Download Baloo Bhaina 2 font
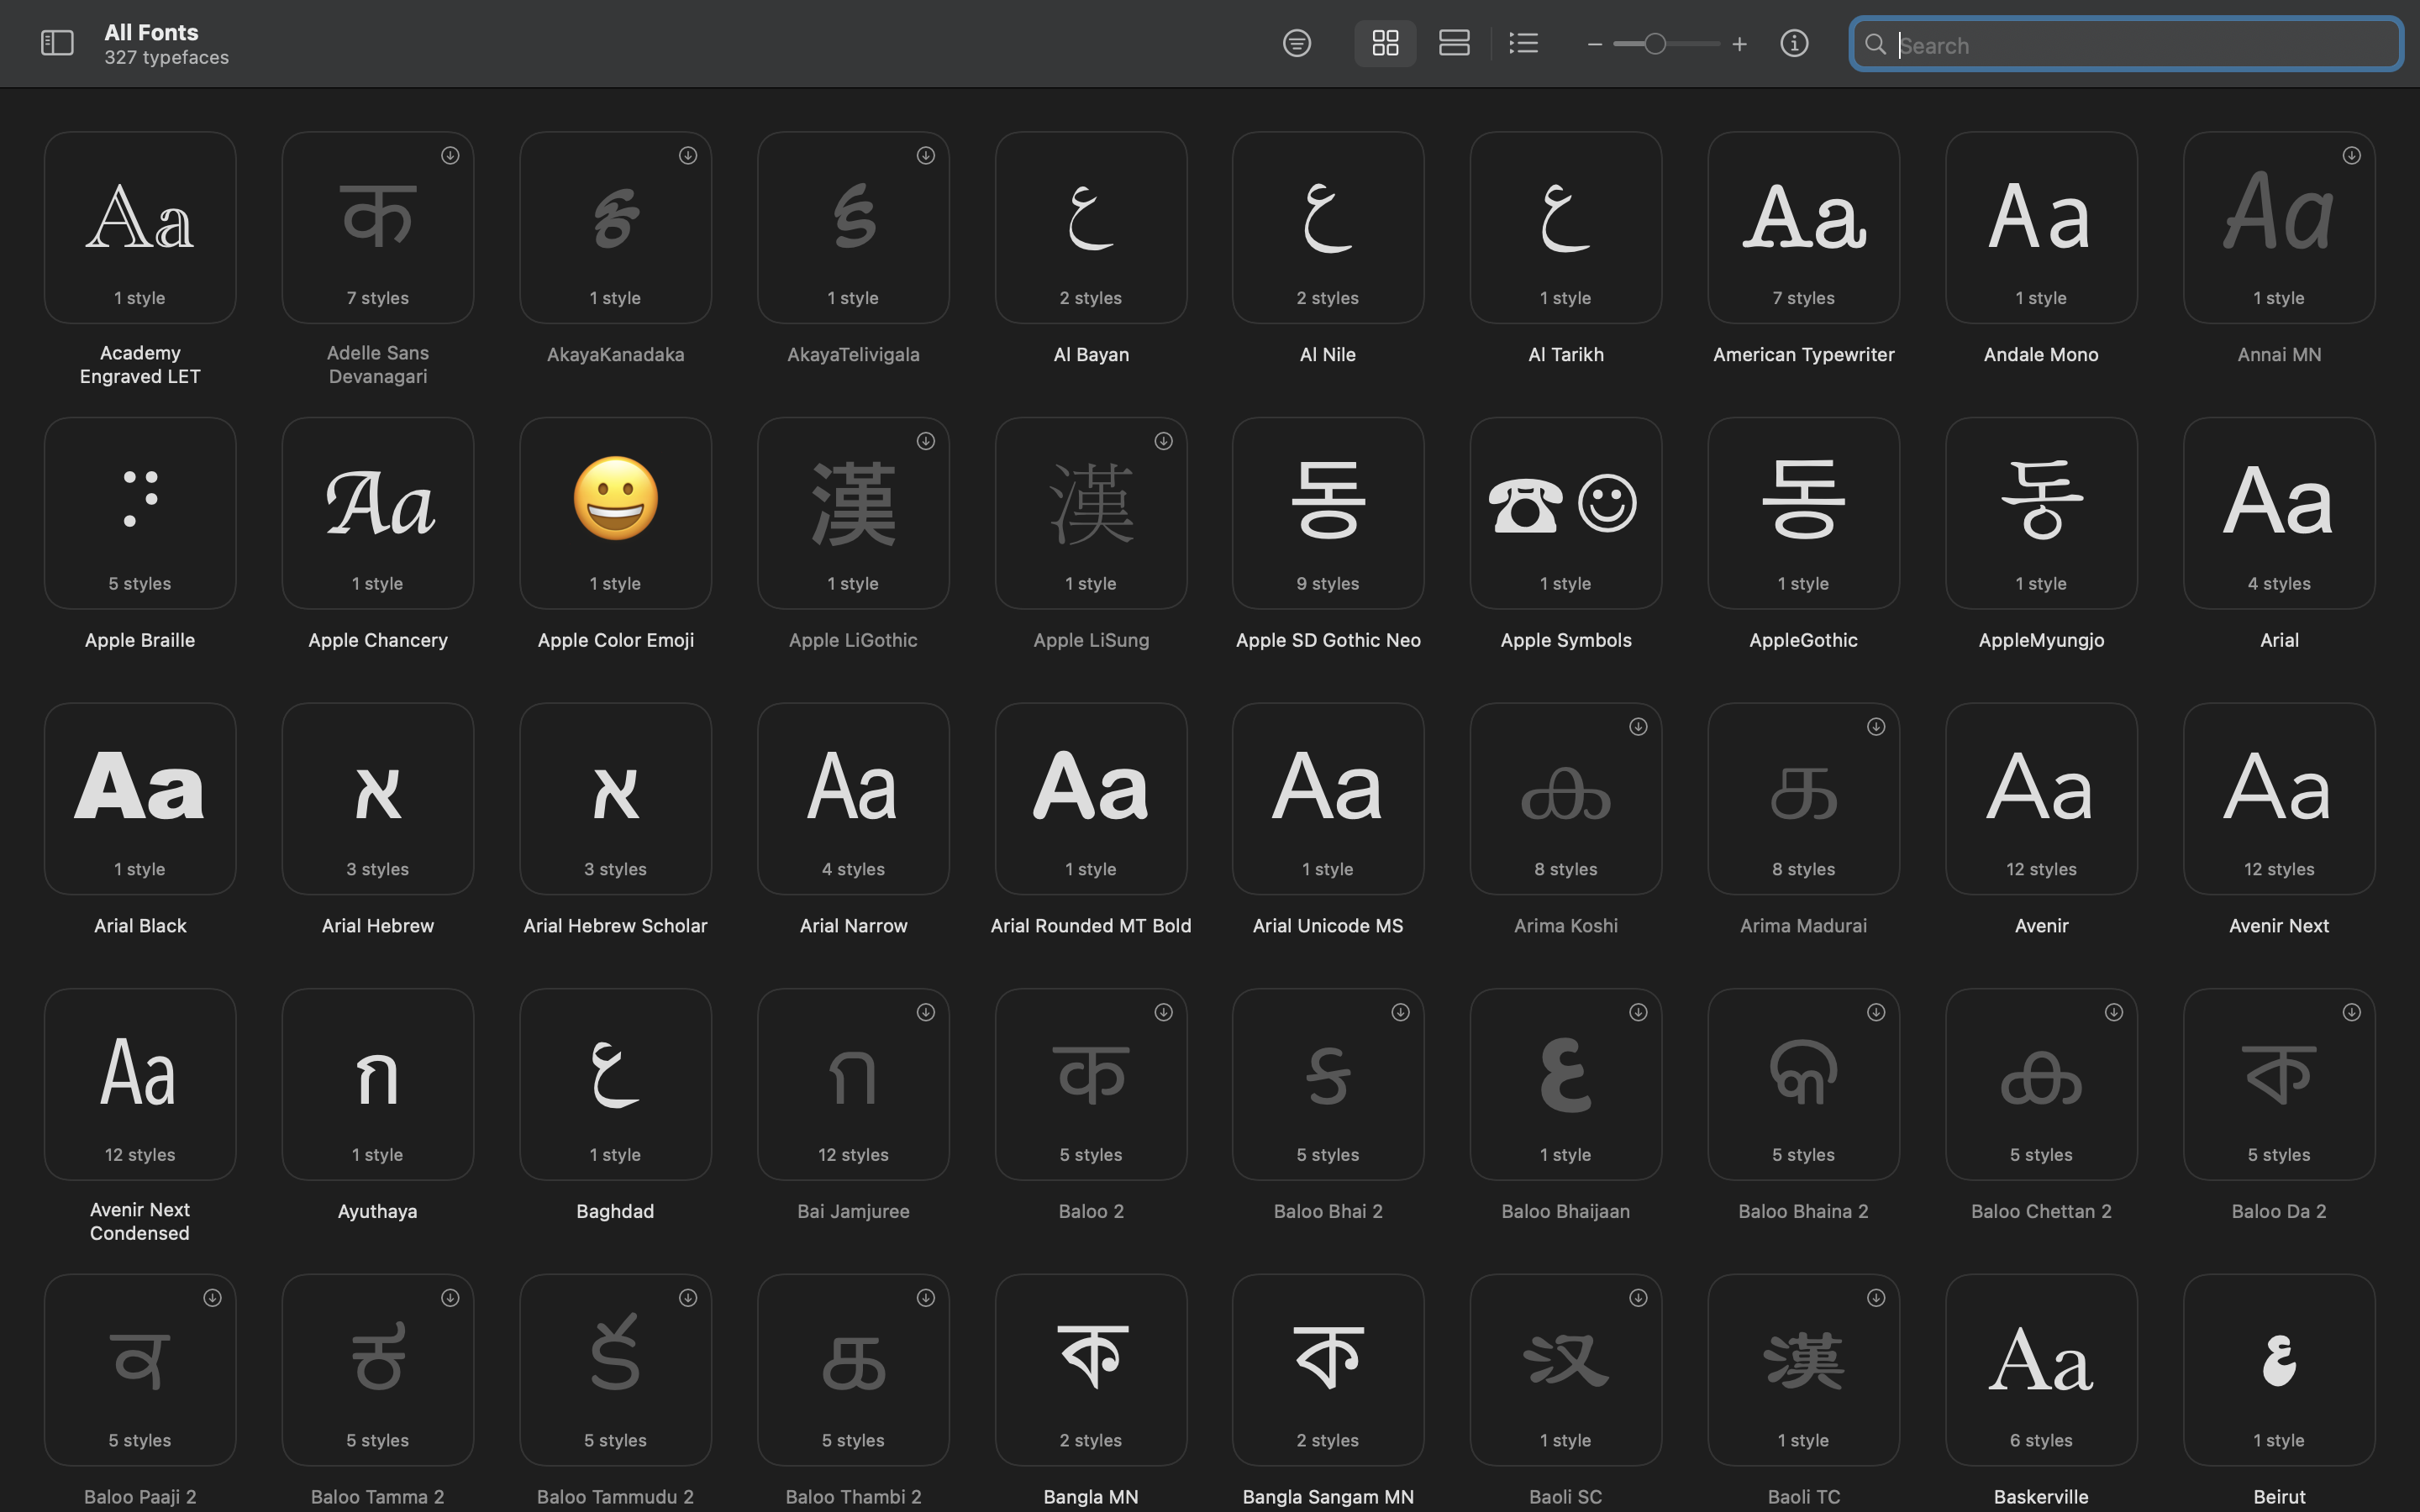This screenshot has height=1512, width=2420. [1876, 1012]
